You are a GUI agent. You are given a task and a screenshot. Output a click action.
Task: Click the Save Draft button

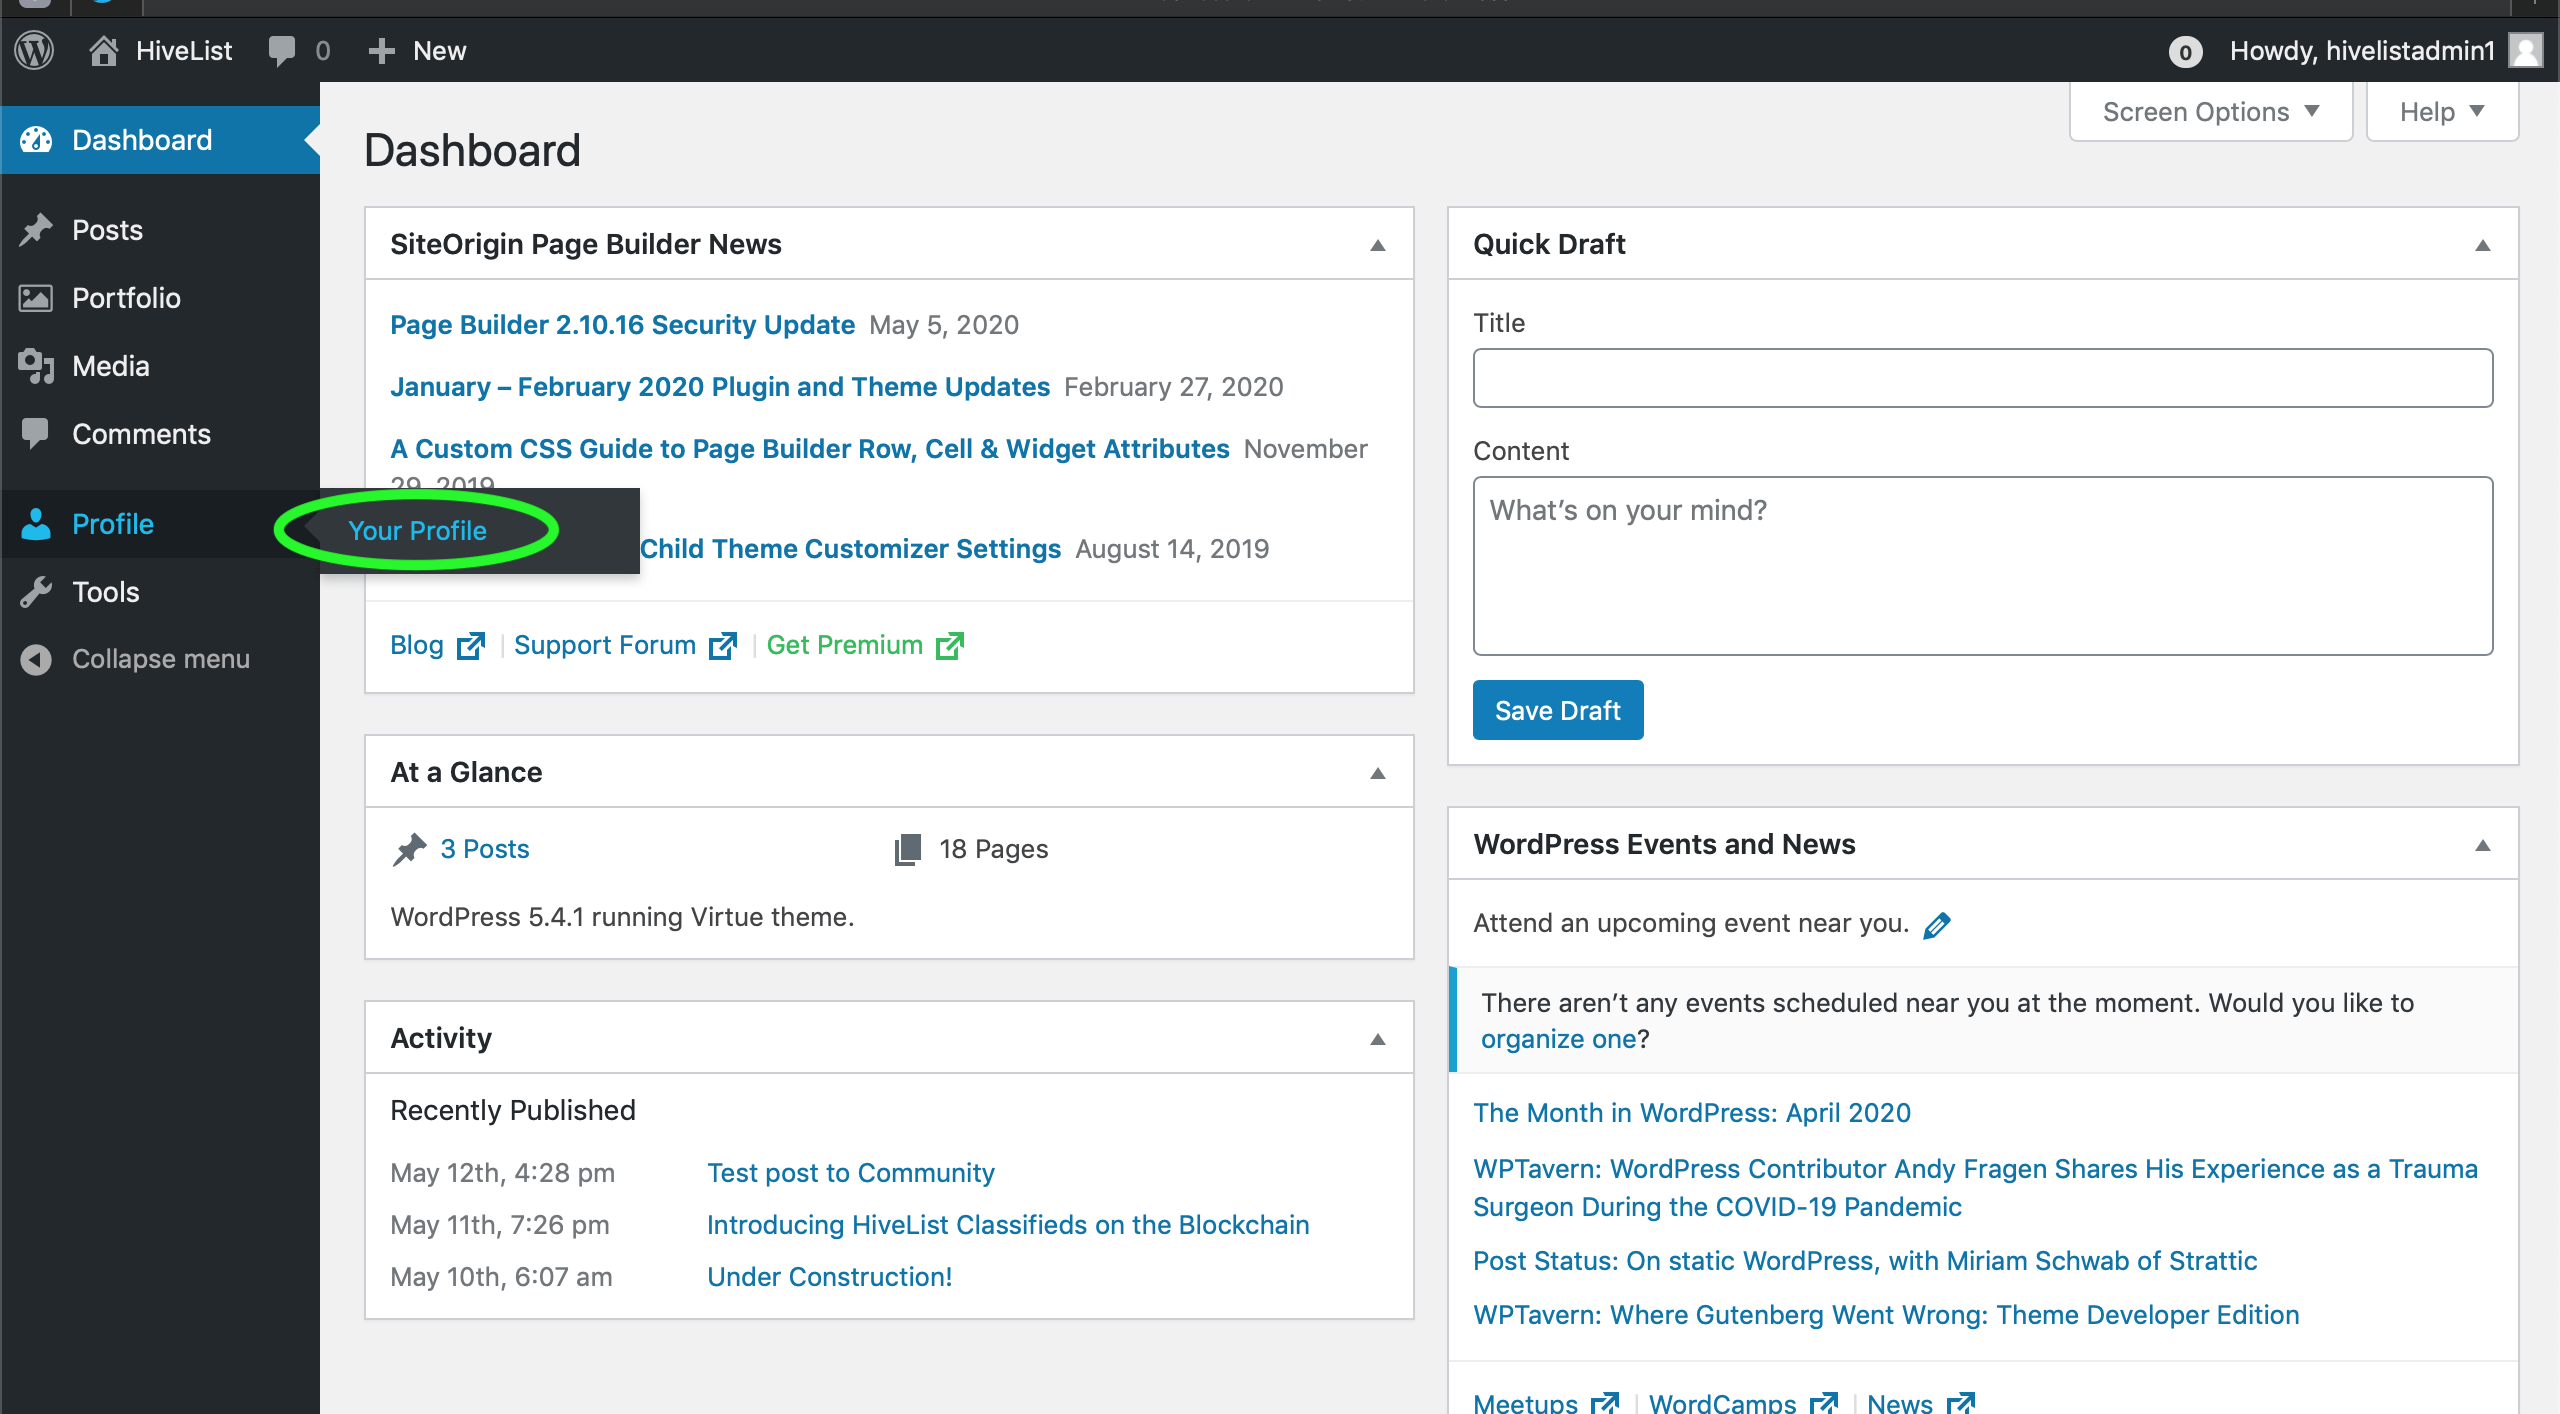(1557, 710)
